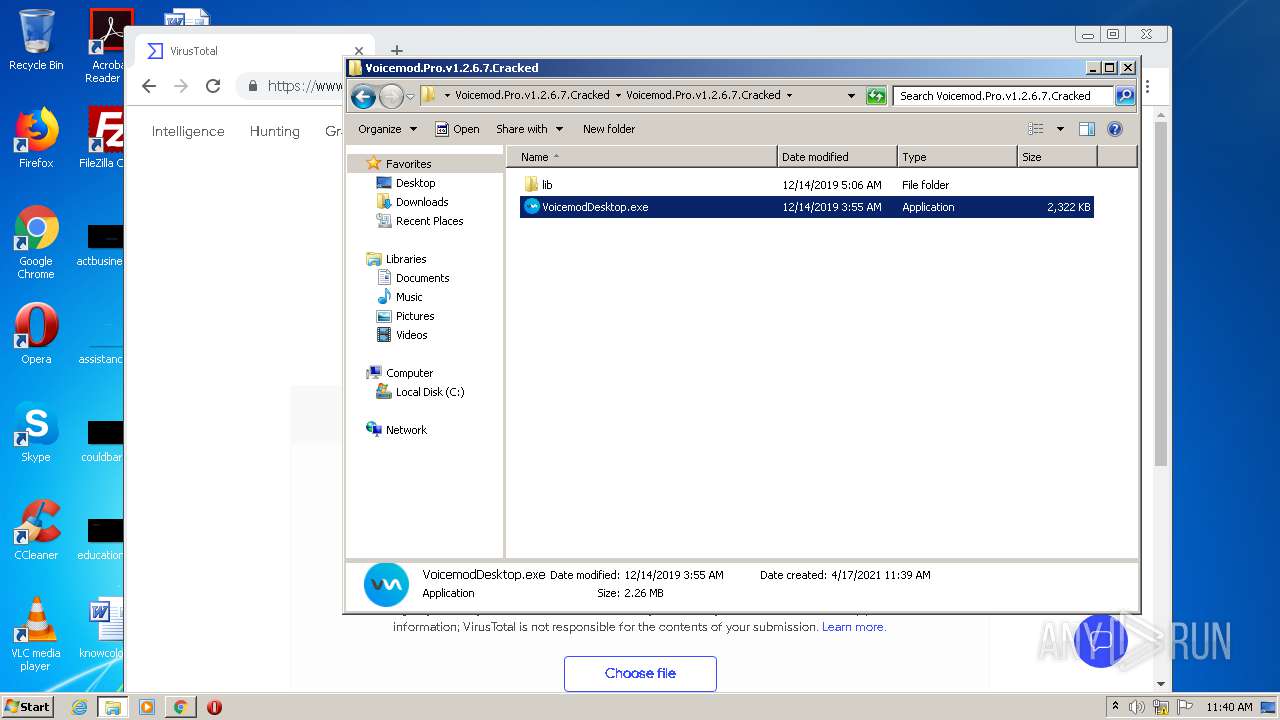Click the Explorer Forward navigation button
Screen dimensions: 1280x720
[x=391, y=96]
